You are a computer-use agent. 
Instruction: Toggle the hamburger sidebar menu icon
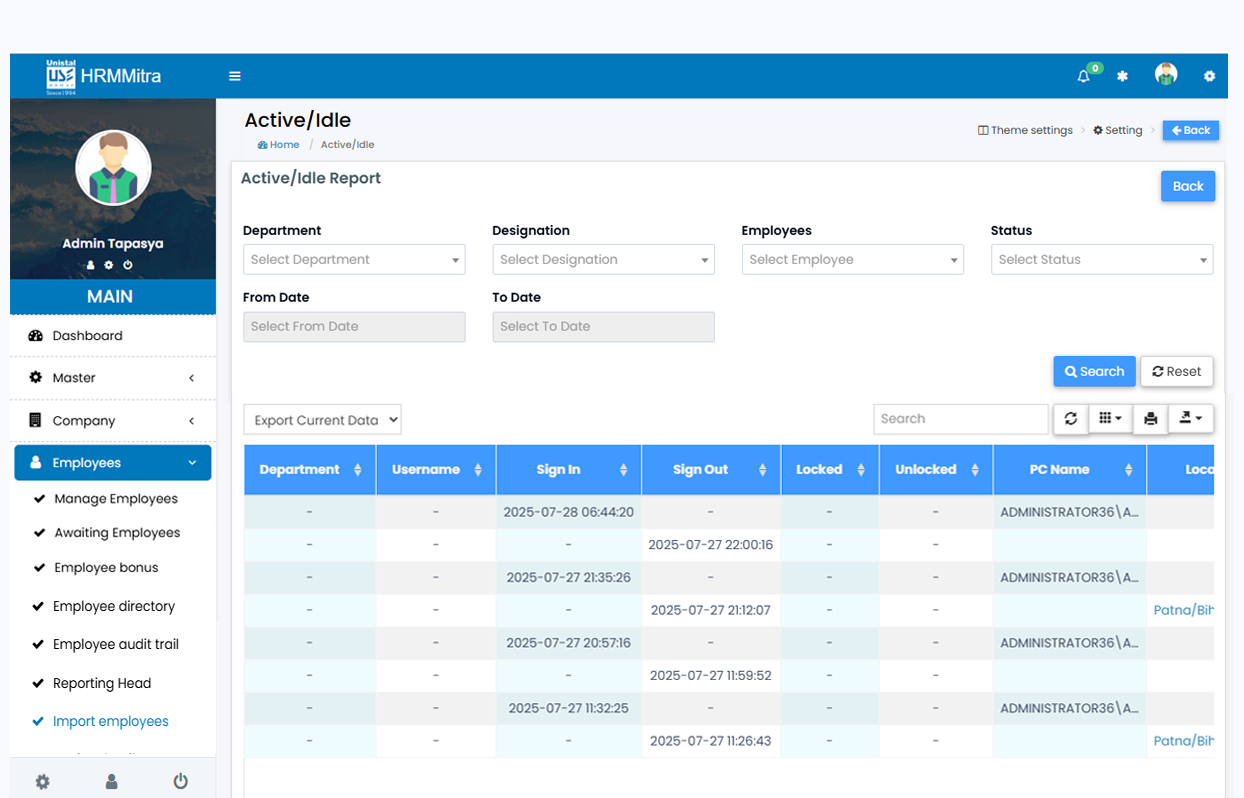(235, 76)
